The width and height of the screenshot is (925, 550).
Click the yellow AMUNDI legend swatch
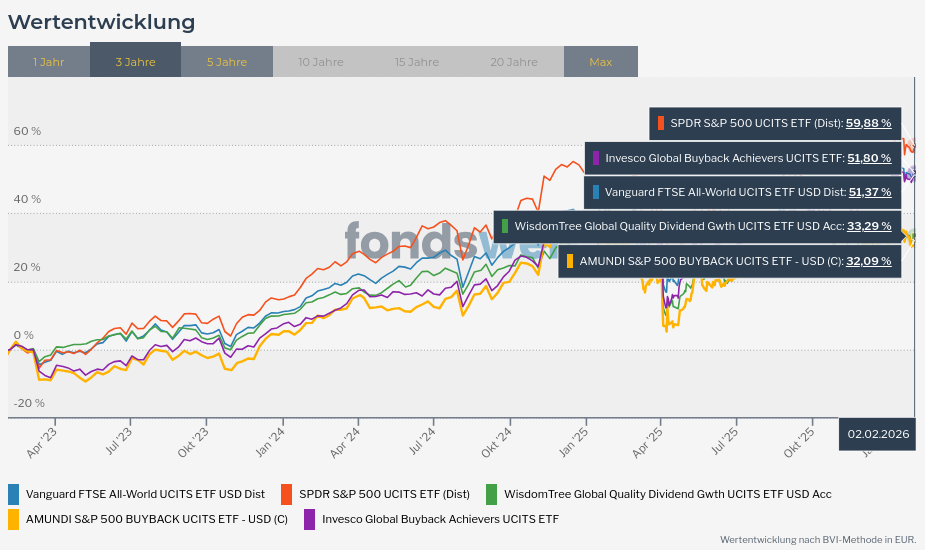(x=14, y=519)
